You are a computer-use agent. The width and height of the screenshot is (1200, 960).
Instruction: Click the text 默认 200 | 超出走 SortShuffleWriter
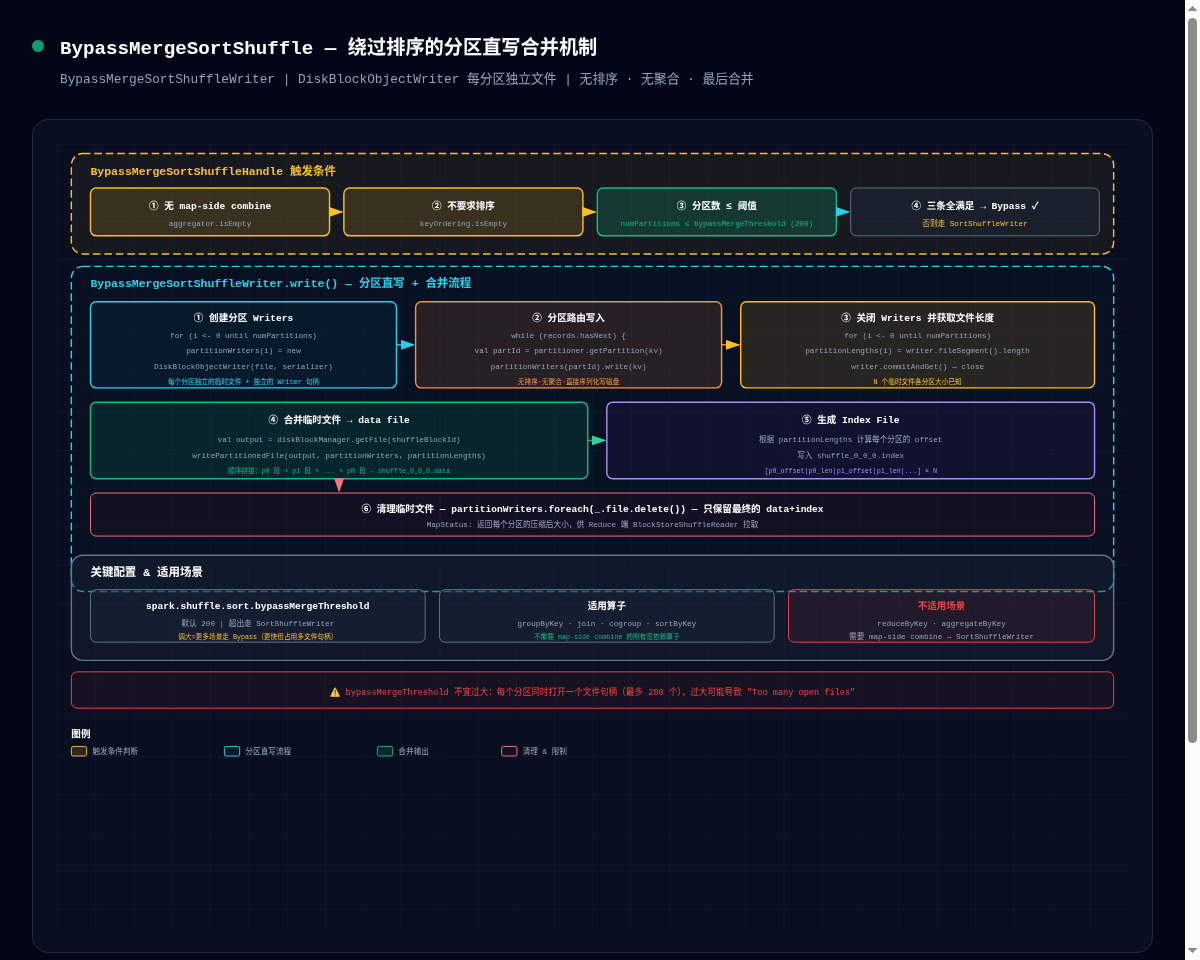(x=258, y=623)
